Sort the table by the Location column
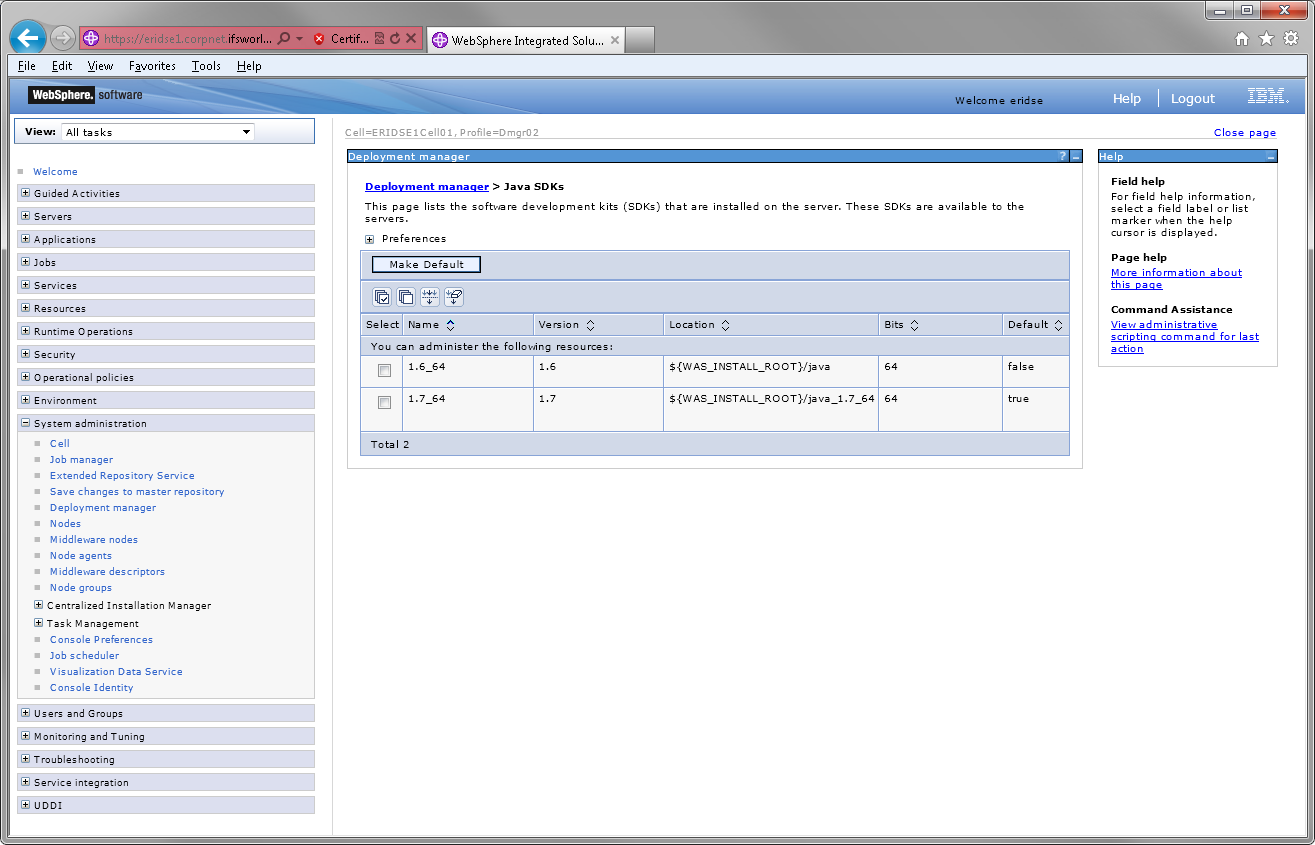Image resolution: width=1315 pixels, height=845 pixels. 725,325
